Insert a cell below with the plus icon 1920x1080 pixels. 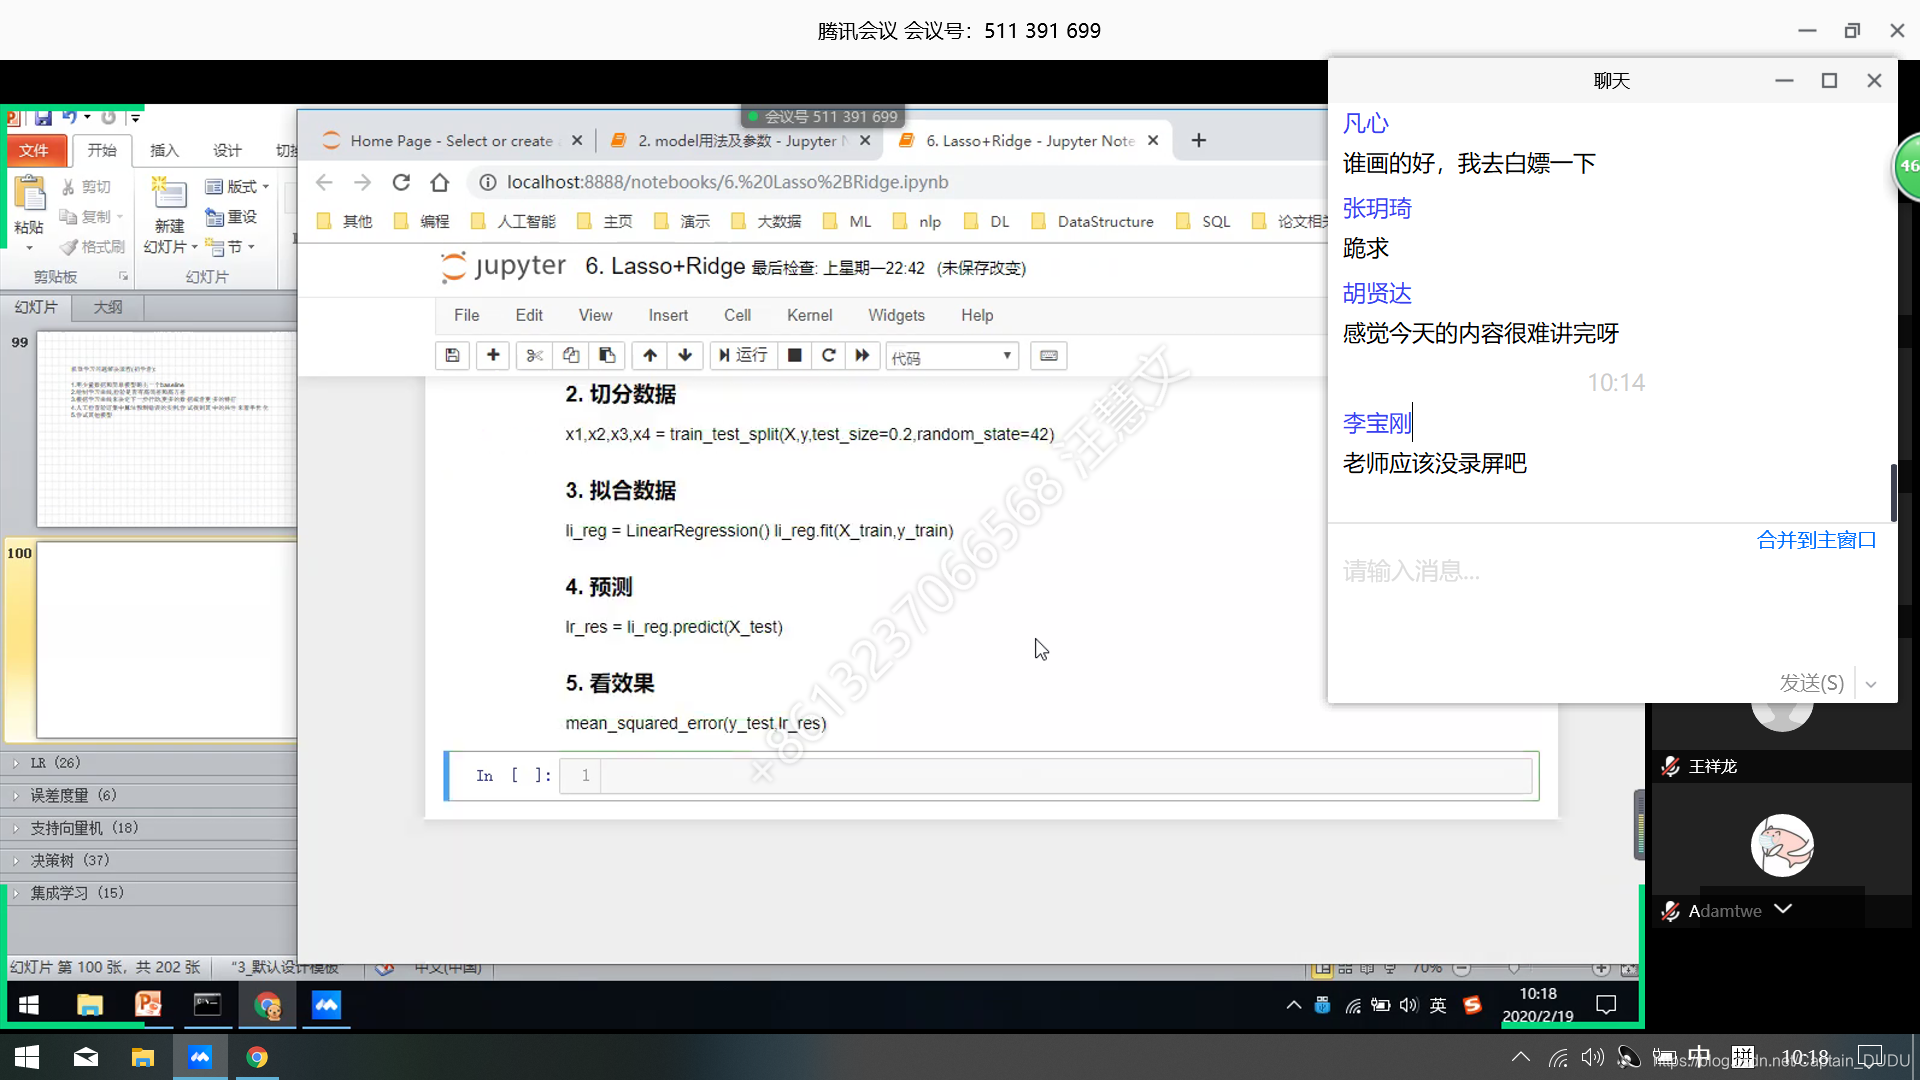pyautogui.click(x=493, y=356)
